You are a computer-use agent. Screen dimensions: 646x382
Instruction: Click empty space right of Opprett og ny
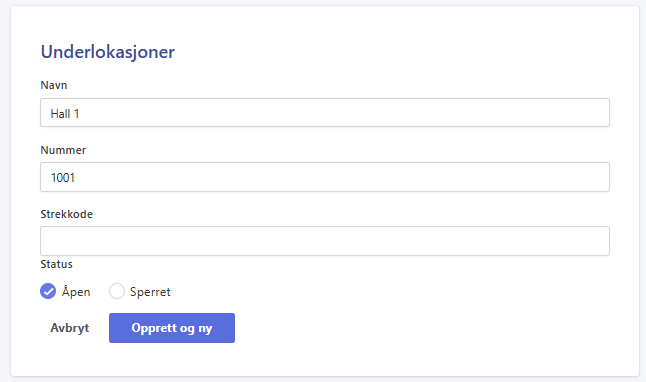click(412, 328)
